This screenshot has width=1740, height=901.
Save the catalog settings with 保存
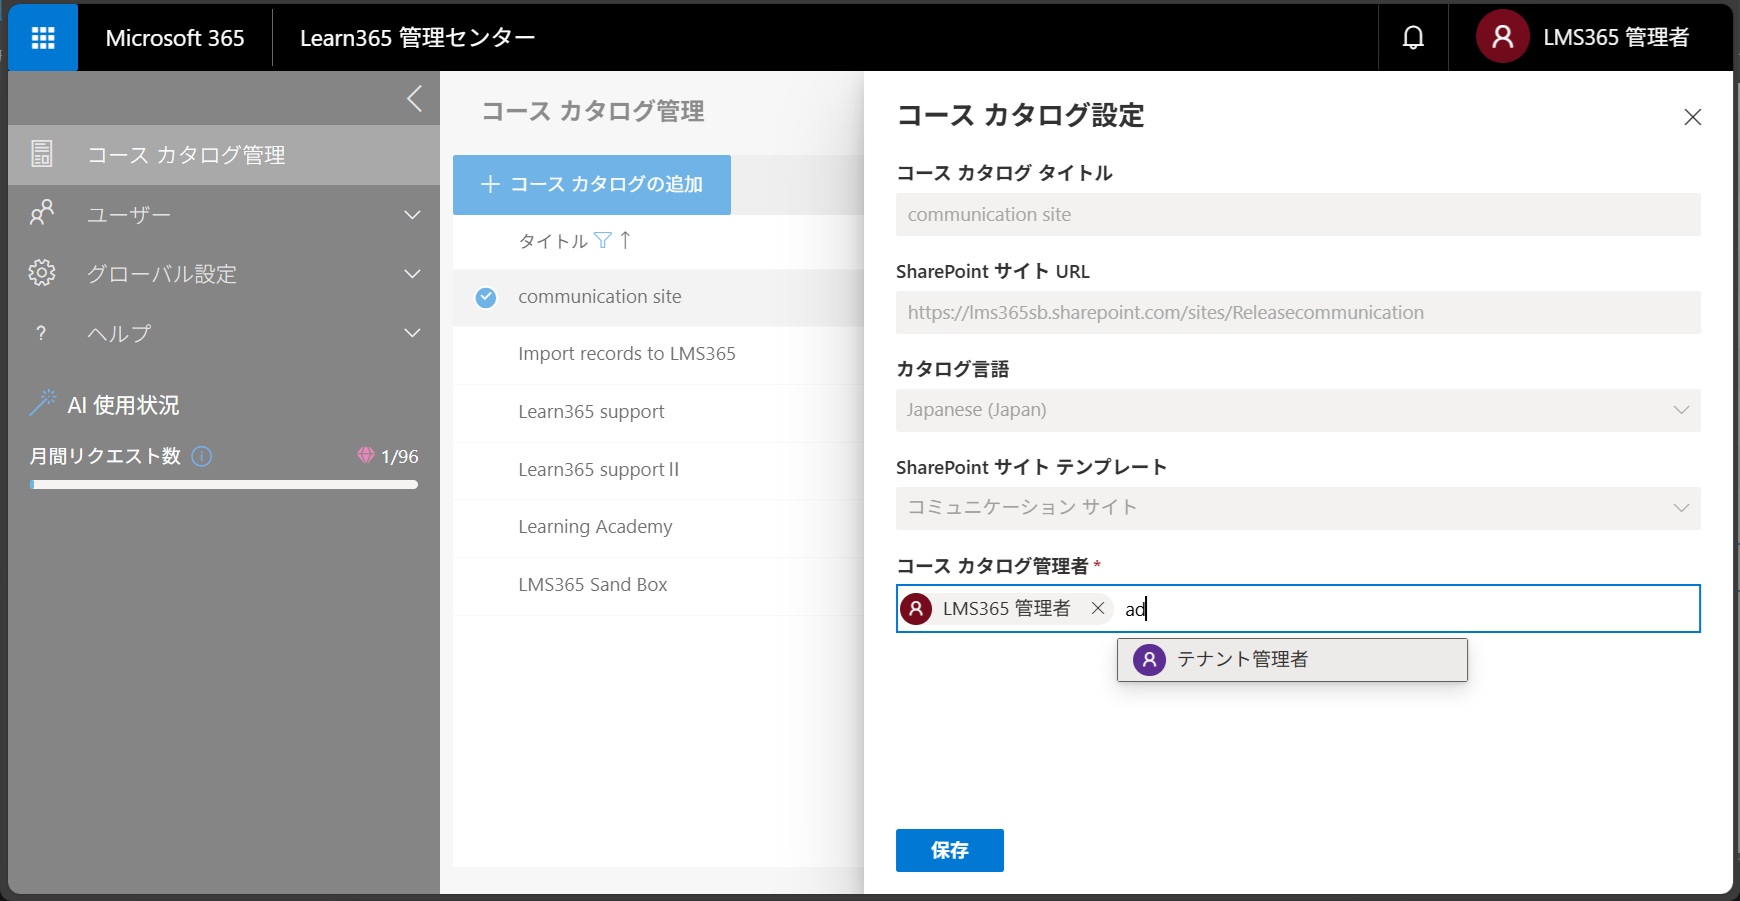click(x=950, y=850)
